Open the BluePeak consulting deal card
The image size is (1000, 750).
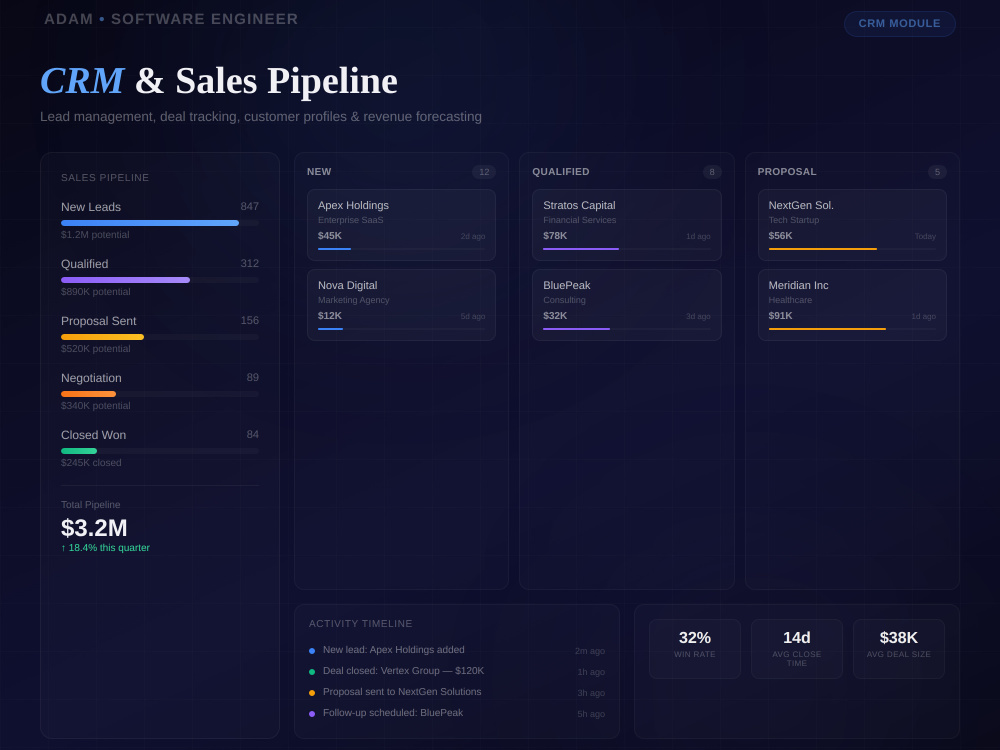(x=626, y=305)
